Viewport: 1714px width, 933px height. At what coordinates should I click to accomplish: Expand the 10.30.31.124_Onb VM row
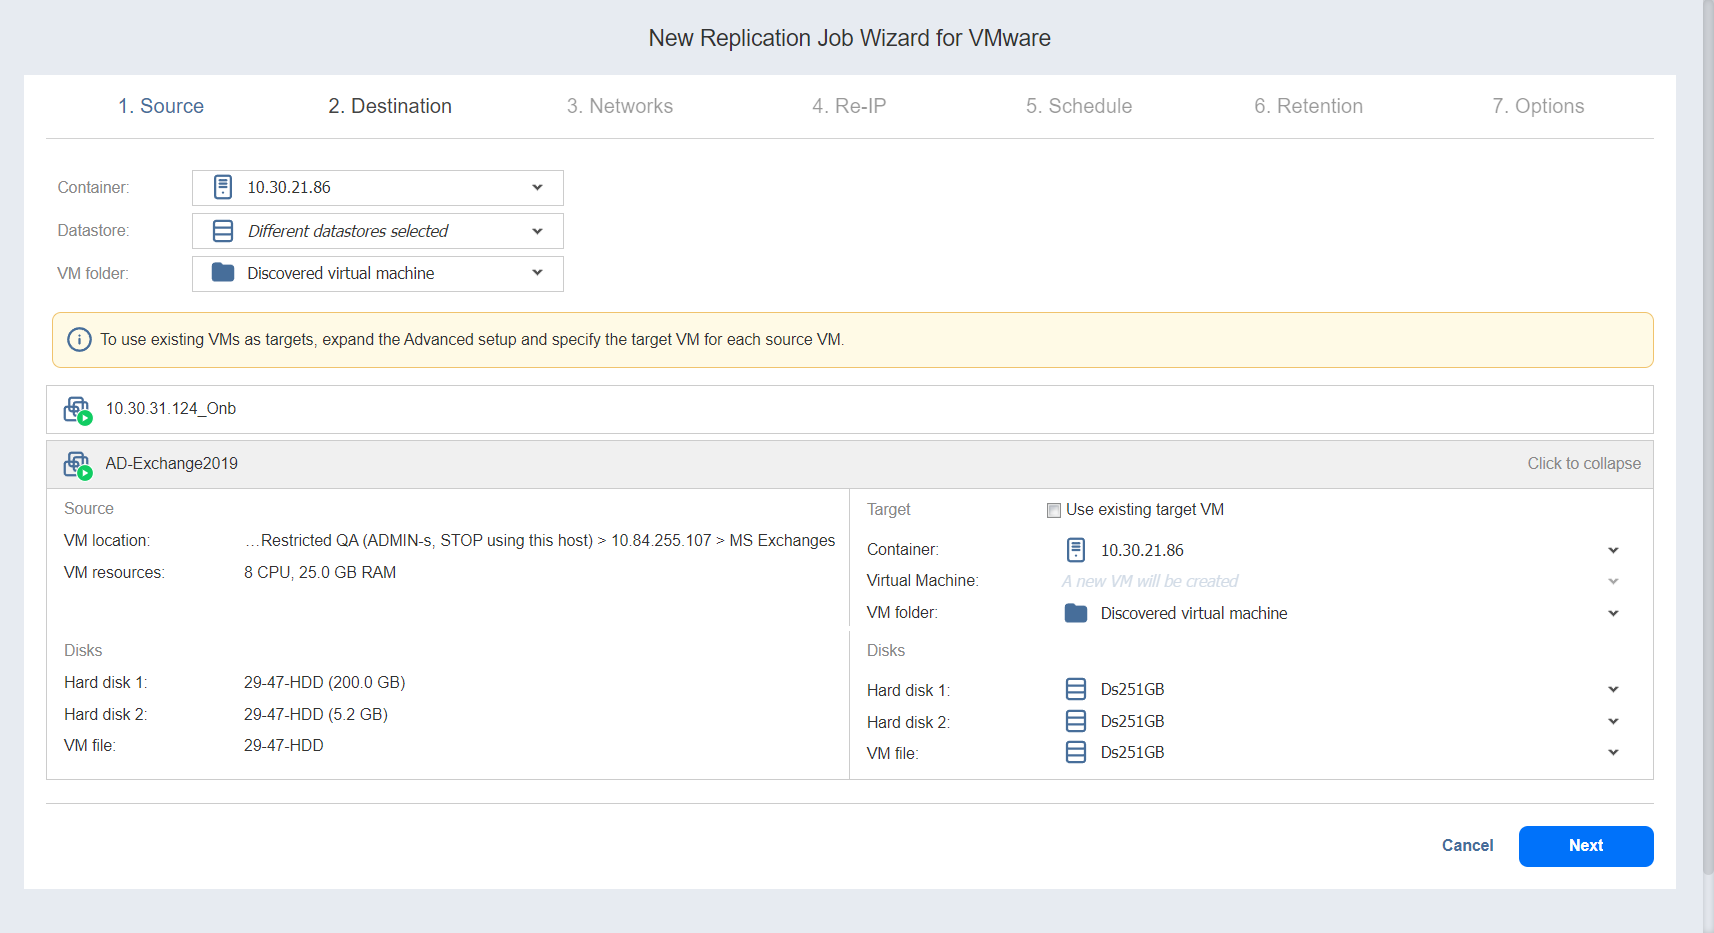coord(850,409)
